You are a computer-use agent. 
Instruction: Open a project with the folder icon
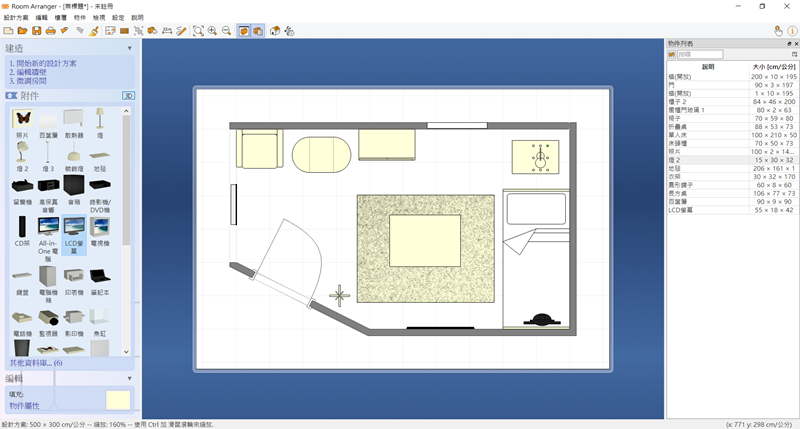22,31
